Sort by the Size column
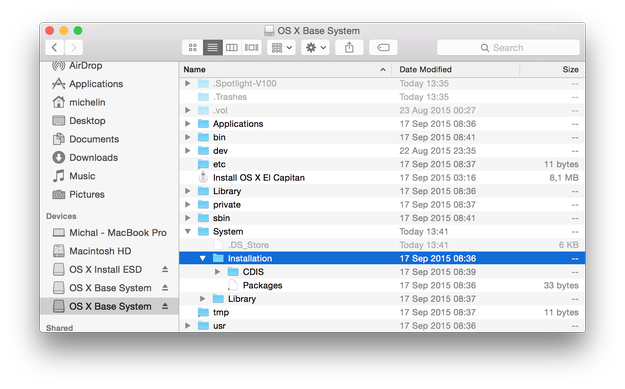This screenshot has height=389, width=625. (552, 69)
